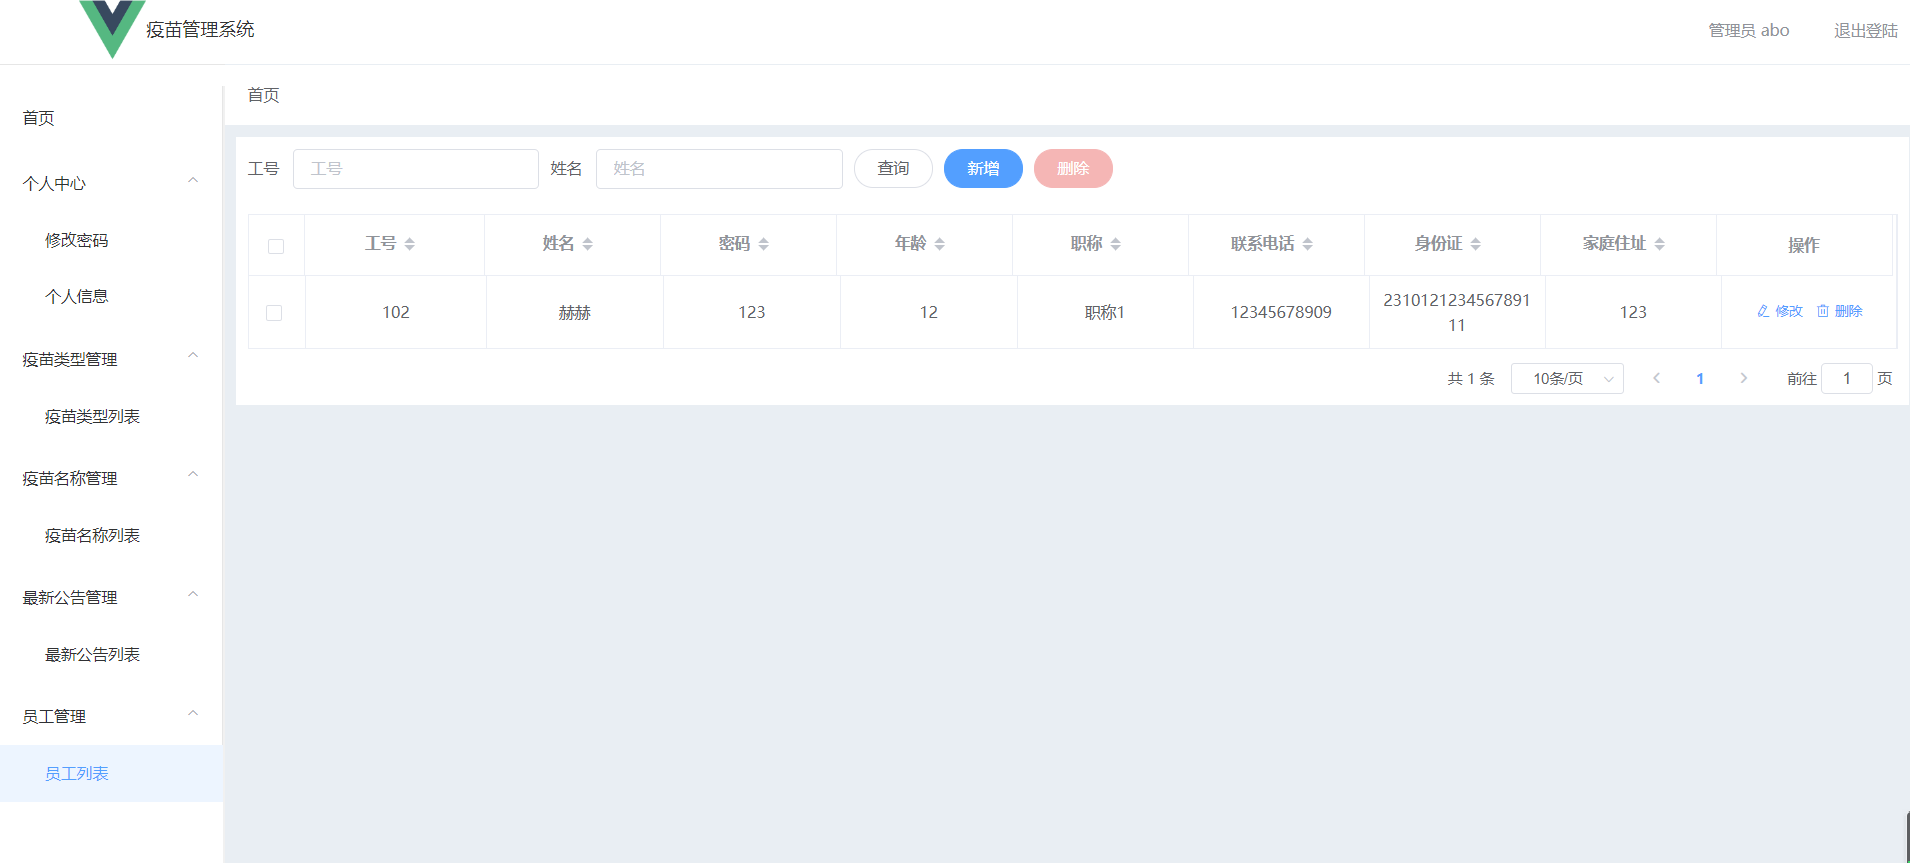This screenshot has width=1910, height=863.
Task: Open the 10条/页 page size dropdown
Action: 1567,379
